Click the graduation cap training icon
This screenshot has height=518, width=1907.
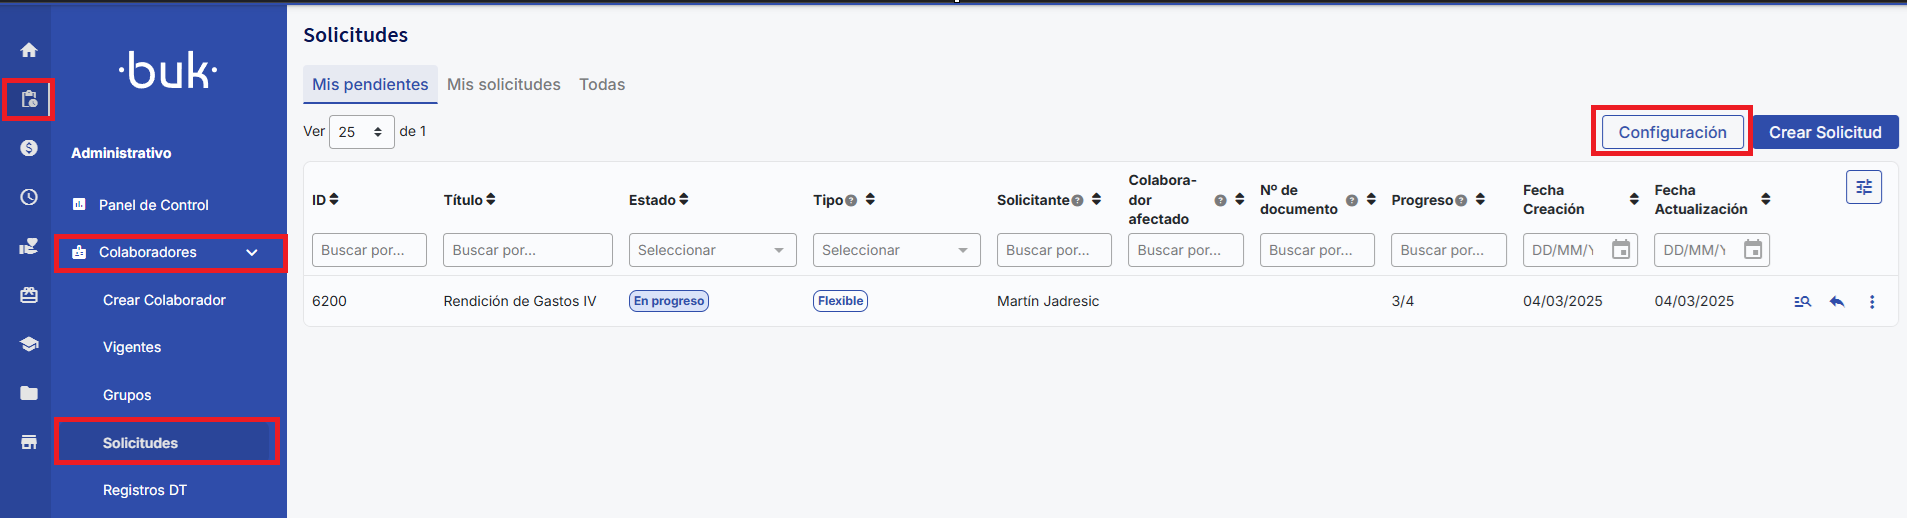(x=29, y=344)
